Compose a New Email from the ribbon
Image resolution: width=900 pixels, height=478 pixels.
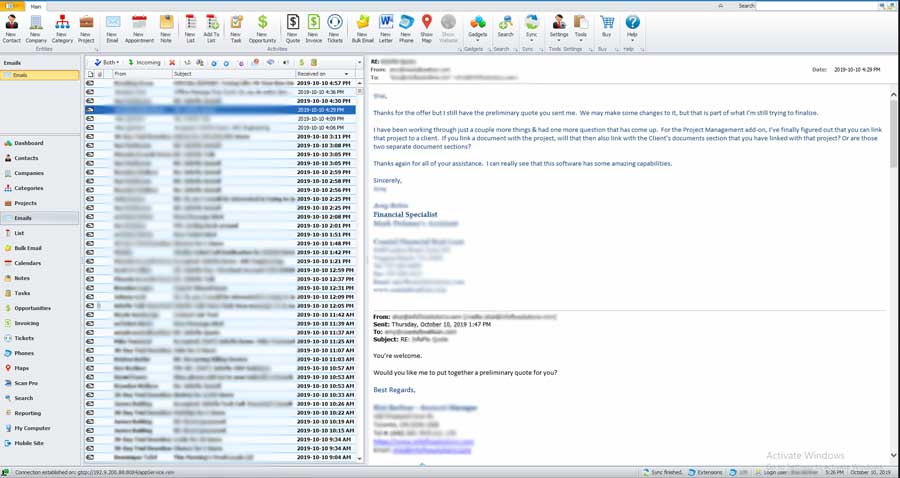(x=112, y=29)
